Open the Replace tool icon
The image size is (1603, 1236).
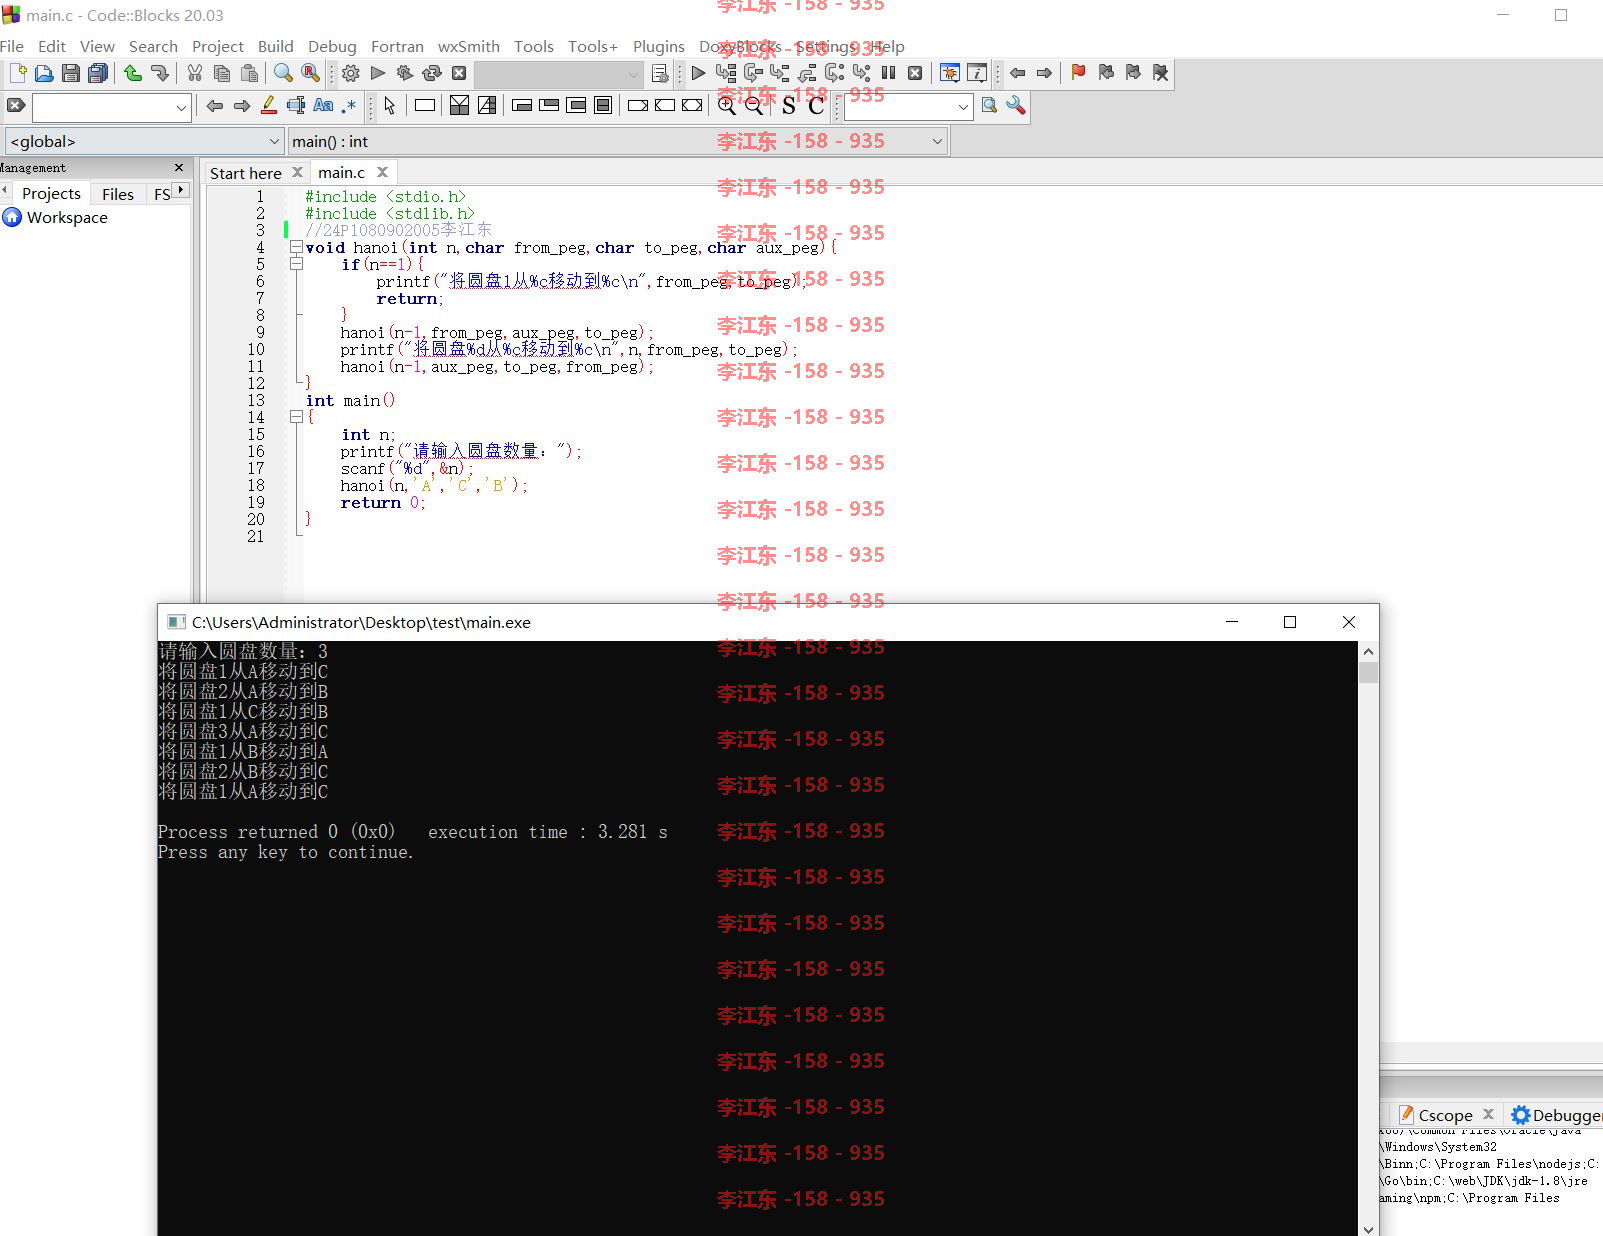311,73
